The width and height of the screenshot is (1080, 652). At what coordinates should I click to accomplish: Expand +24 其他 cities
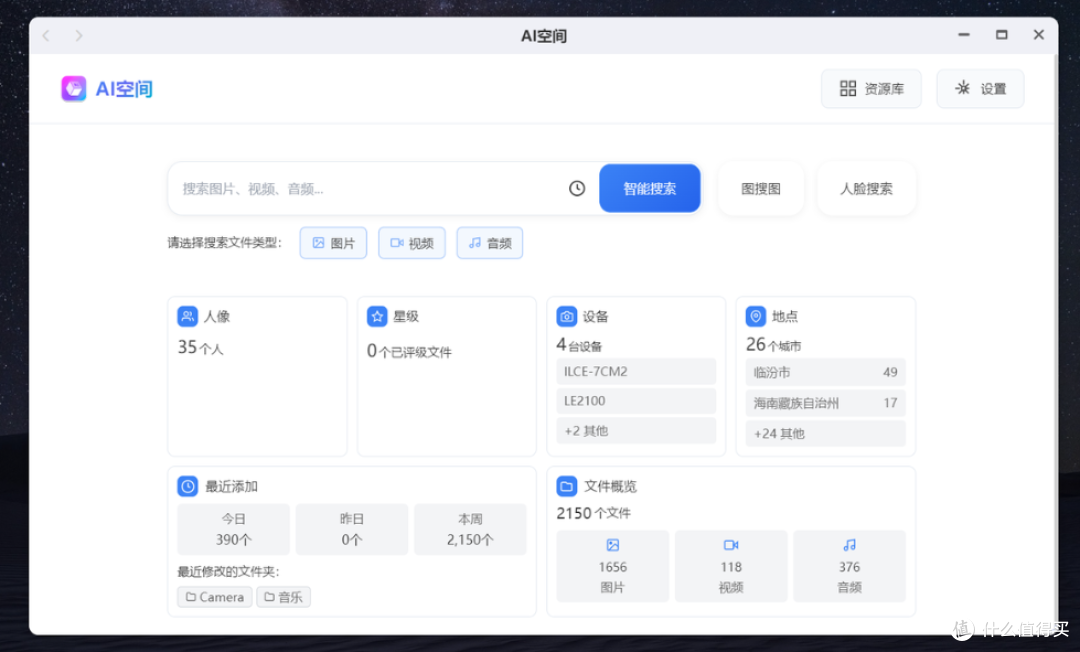[x=825, y=434]
